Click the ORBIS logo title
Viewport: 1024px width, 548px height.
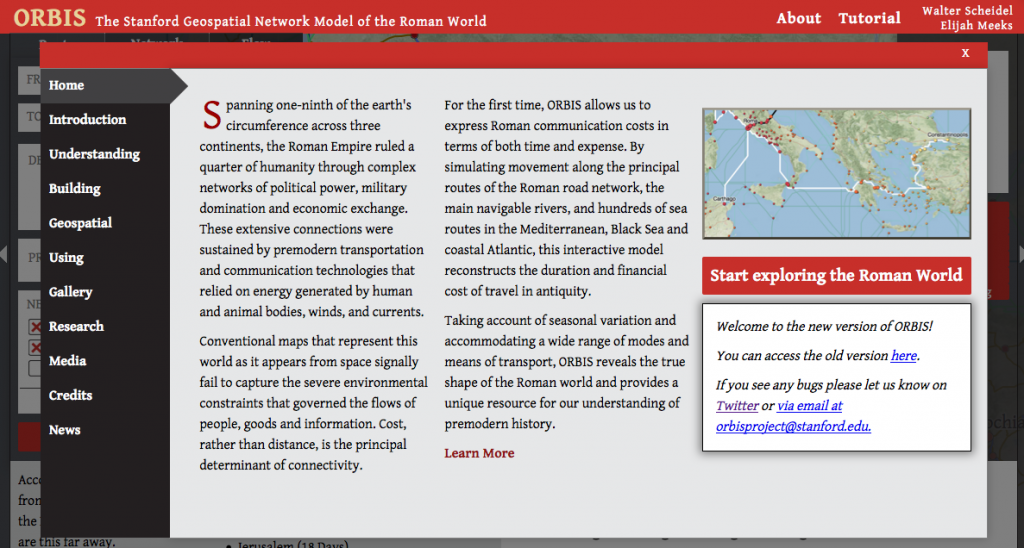[50, 18]
